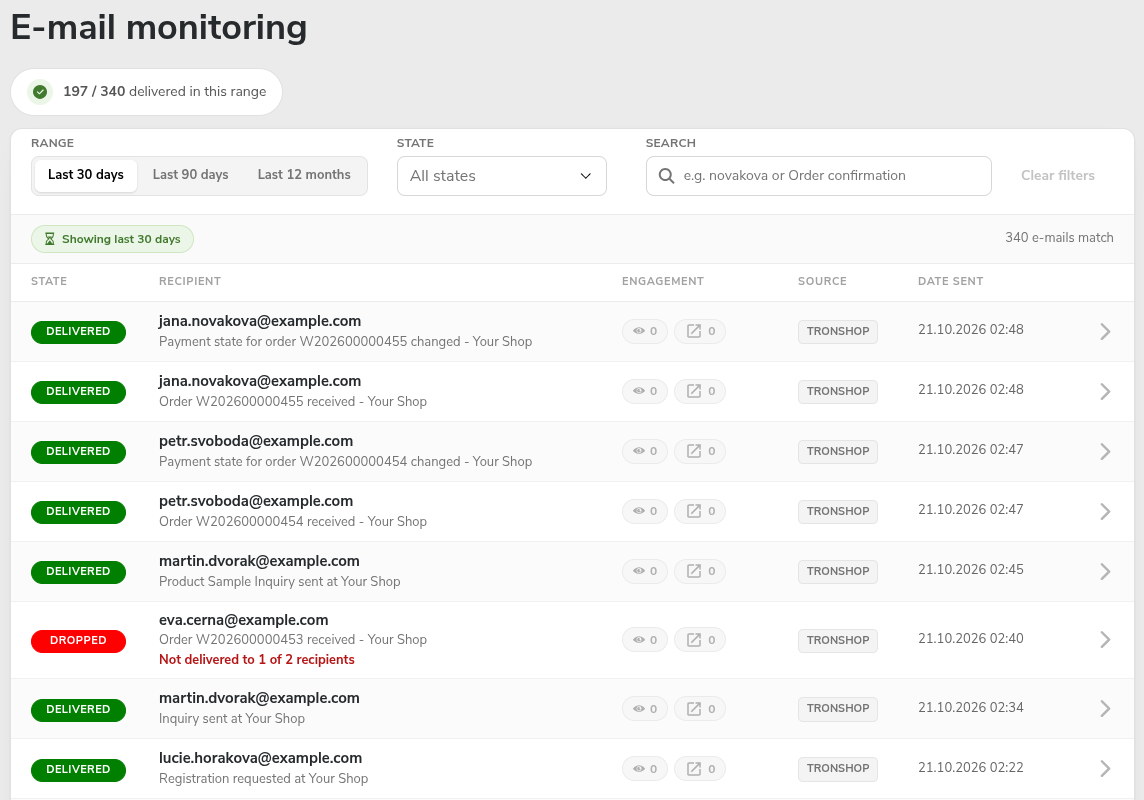The image size is (1144, 800).
Task: Expand Order W202600000455 received row chevron
Action: tap(1105, 392)
